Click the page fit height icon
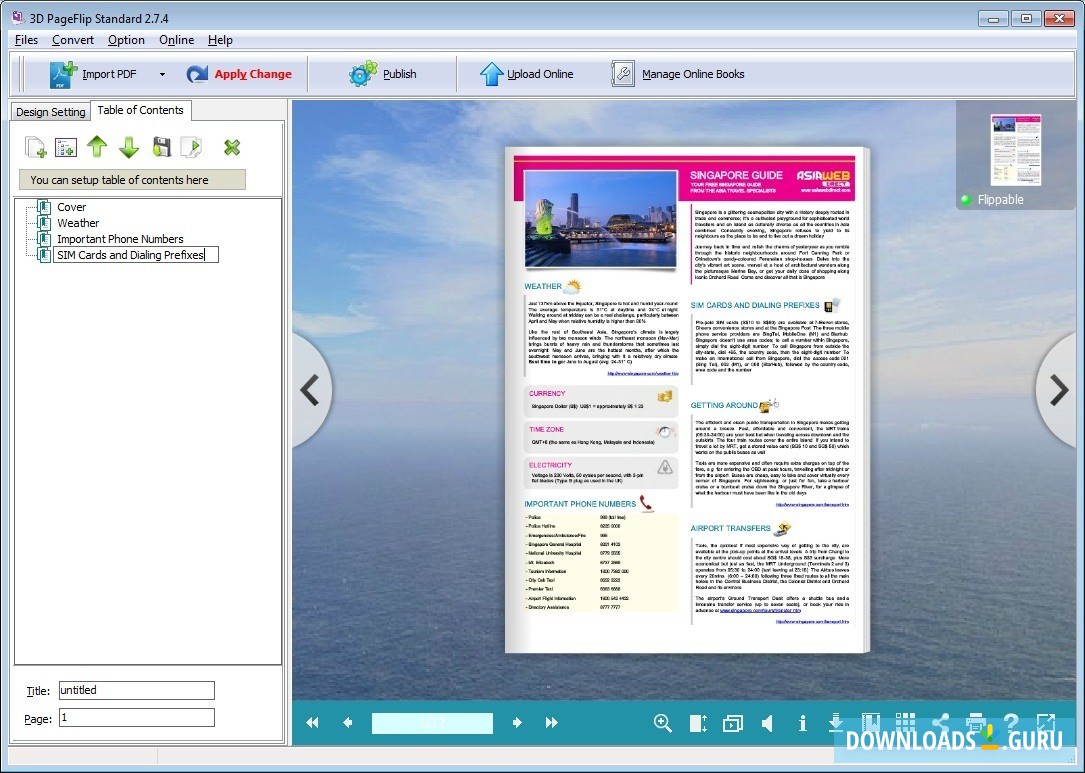 tap(698, 723)
